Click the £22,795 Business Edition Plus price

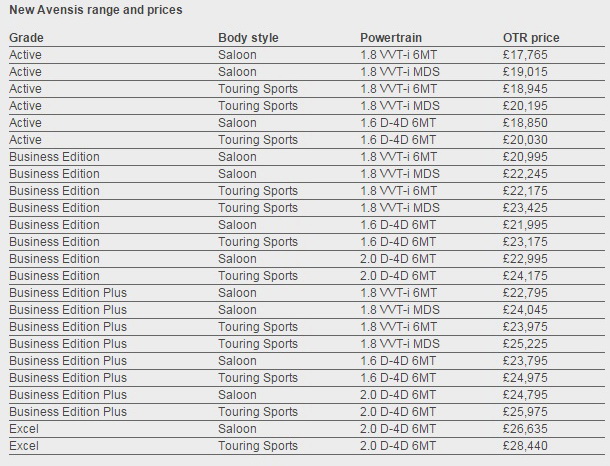[x=525, y=293]
